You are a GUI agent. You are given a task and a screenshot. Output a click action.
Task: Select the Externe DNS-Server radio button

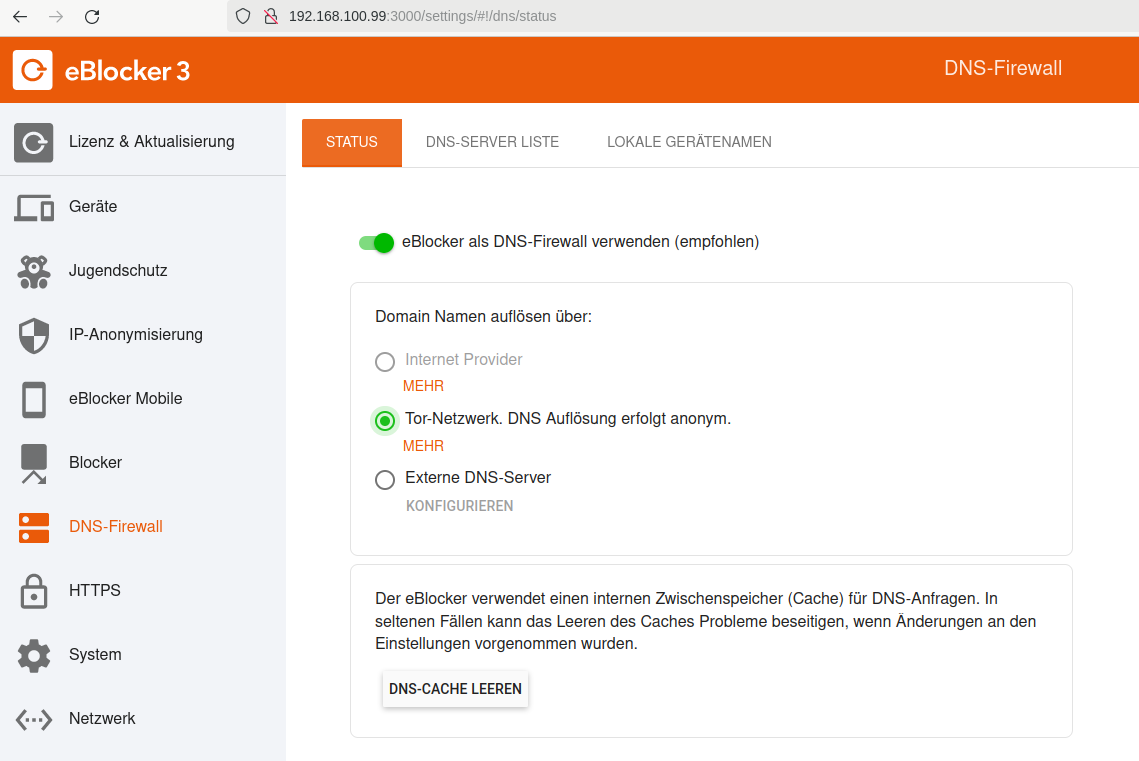385,479
